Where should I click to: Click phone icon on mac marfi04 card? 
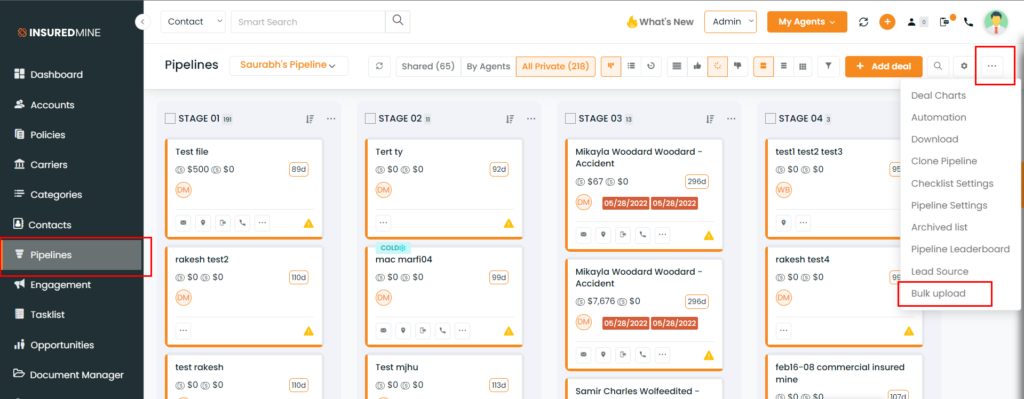(443, 330)
